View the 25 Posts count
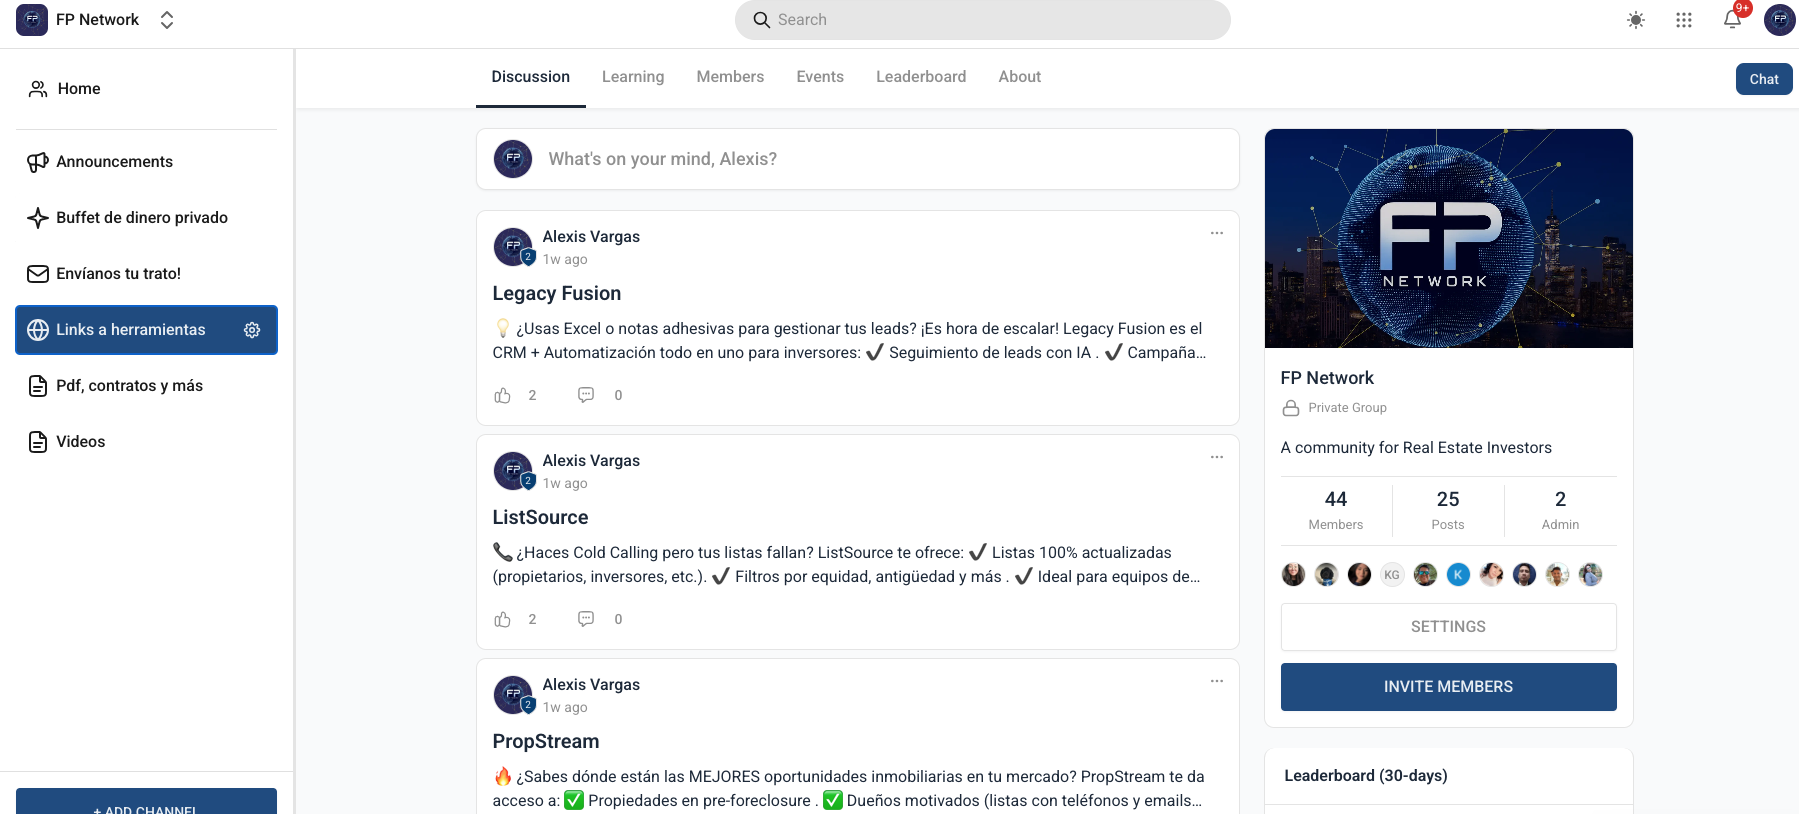The width and height of the screenshot is (1799, 814). pyautogui.click(x=1448, y=510)
